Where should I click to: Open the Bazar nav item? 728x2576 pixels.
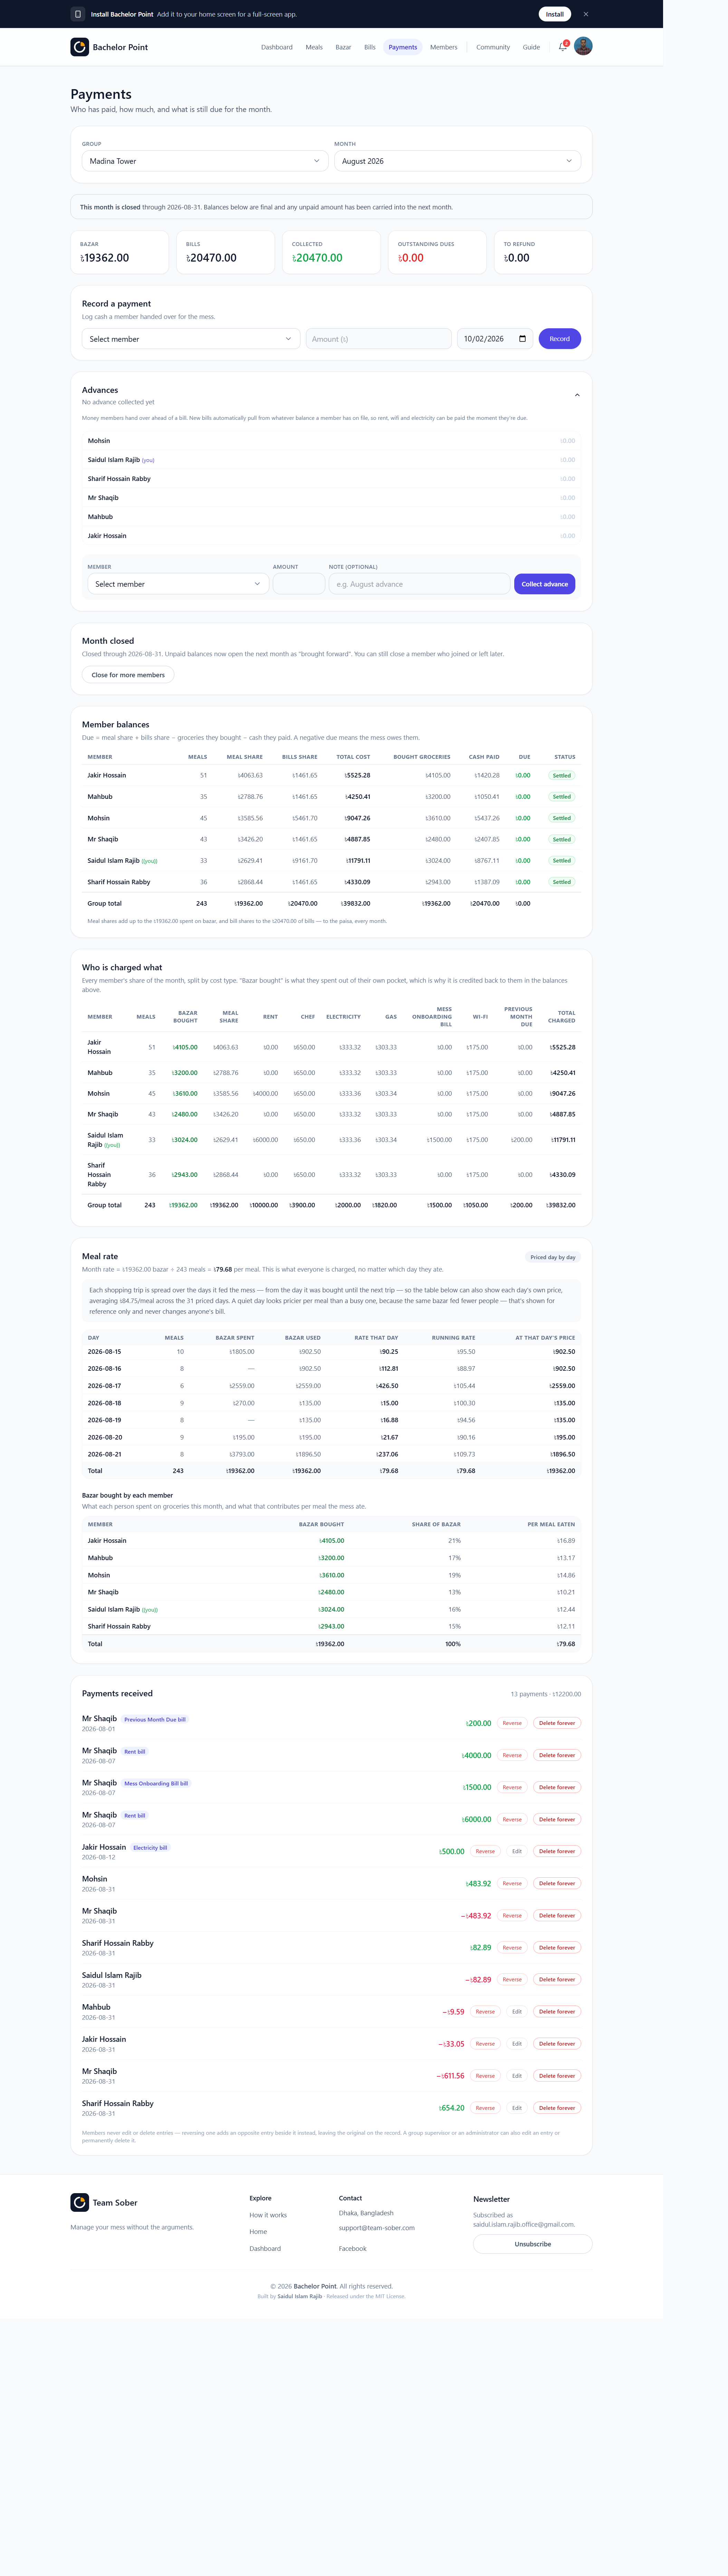[x=343, y=47]
